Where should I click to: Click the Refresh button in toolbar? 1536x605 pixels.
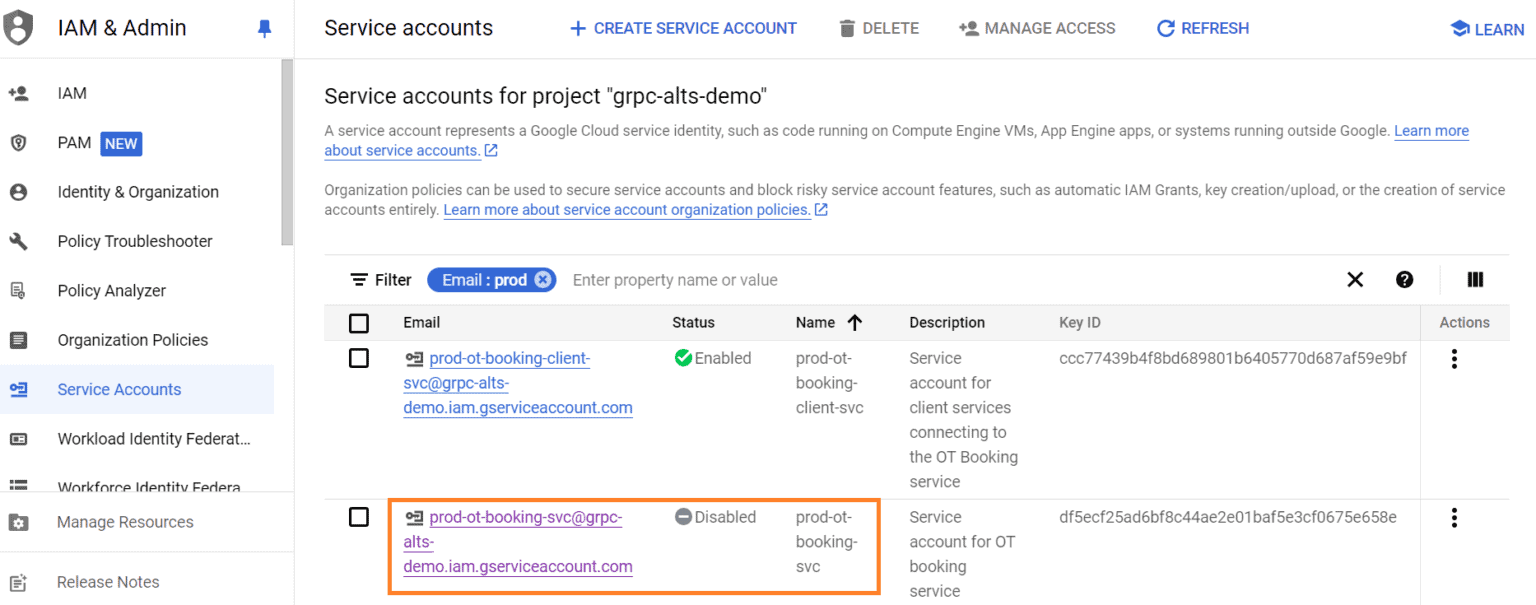pos(1202,28)
